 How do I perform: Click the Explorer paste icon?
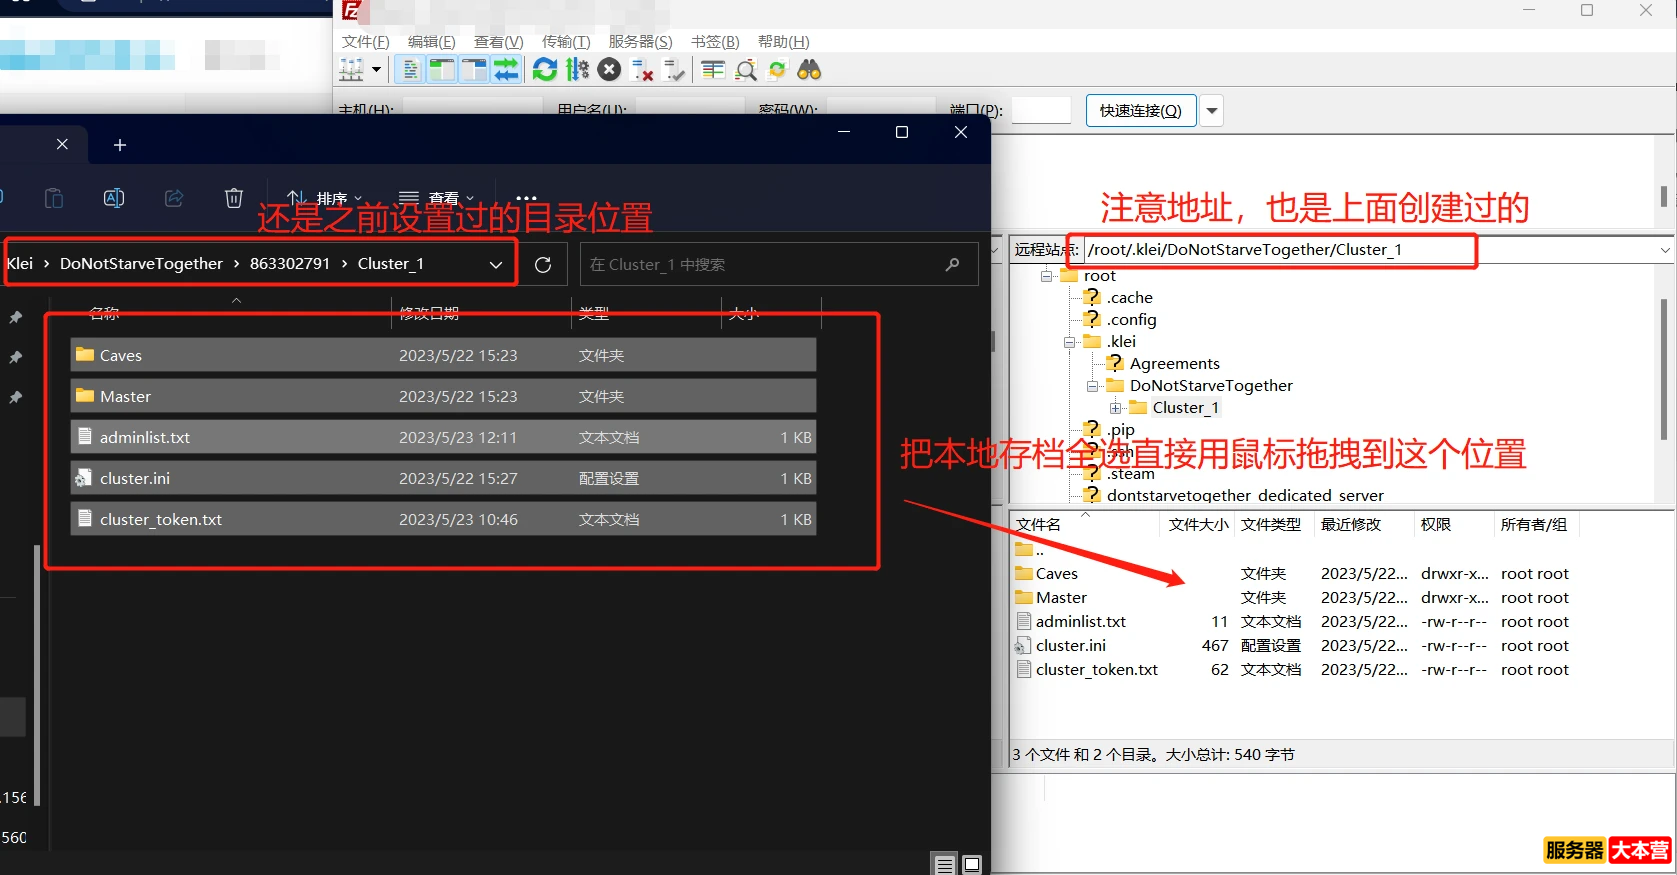click(54, 198)
